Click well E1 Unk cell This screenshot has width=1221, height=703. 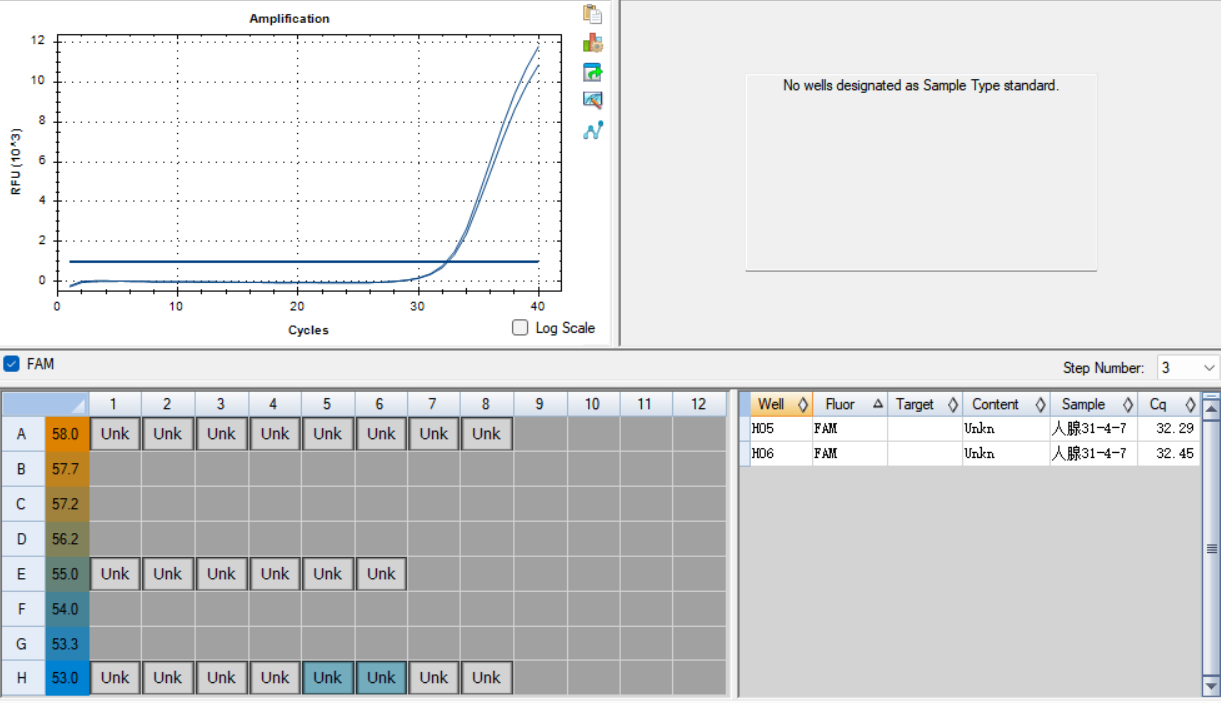(115, 574)
